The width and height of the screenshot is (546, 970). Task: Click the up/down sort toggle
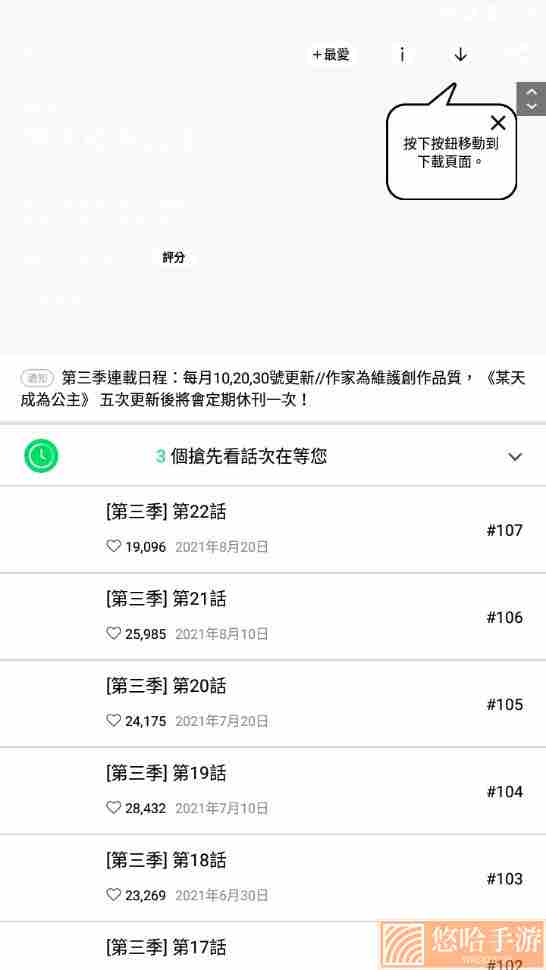pyautogui.click(x=531, y=98)
